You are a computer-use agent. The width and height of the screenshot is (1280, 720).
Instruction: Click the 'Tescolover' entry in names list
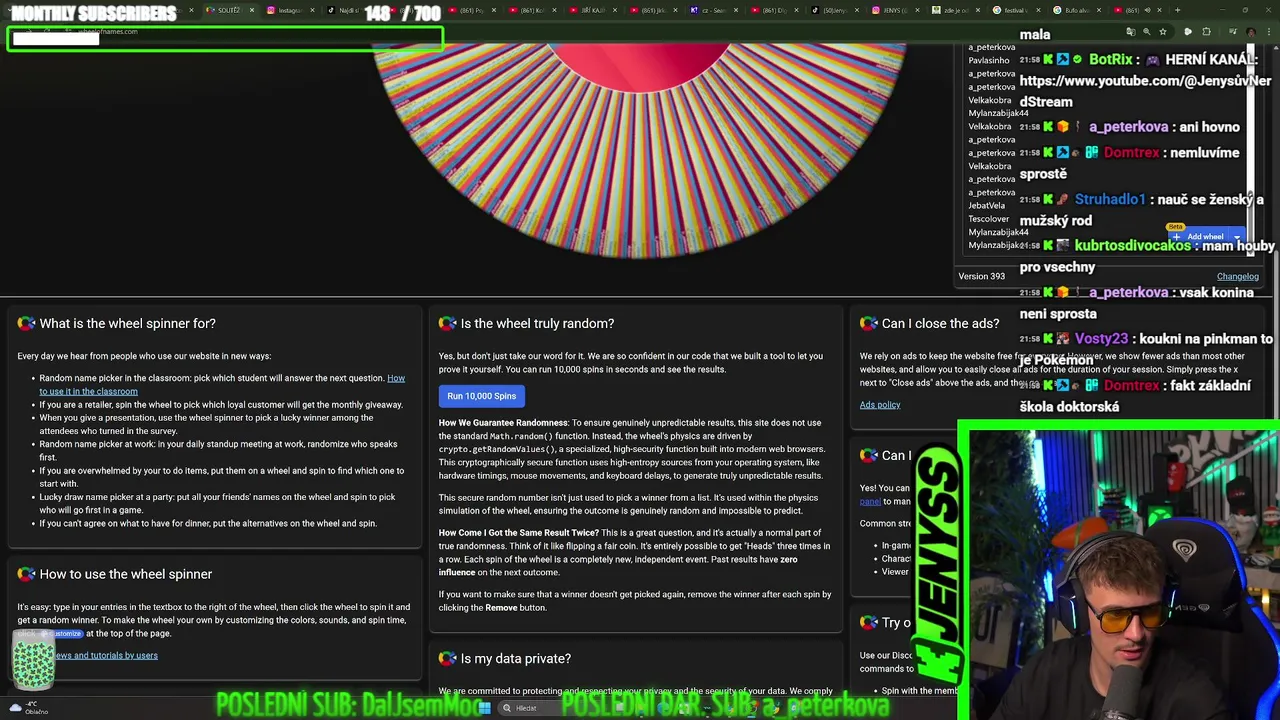click(988, 219)
